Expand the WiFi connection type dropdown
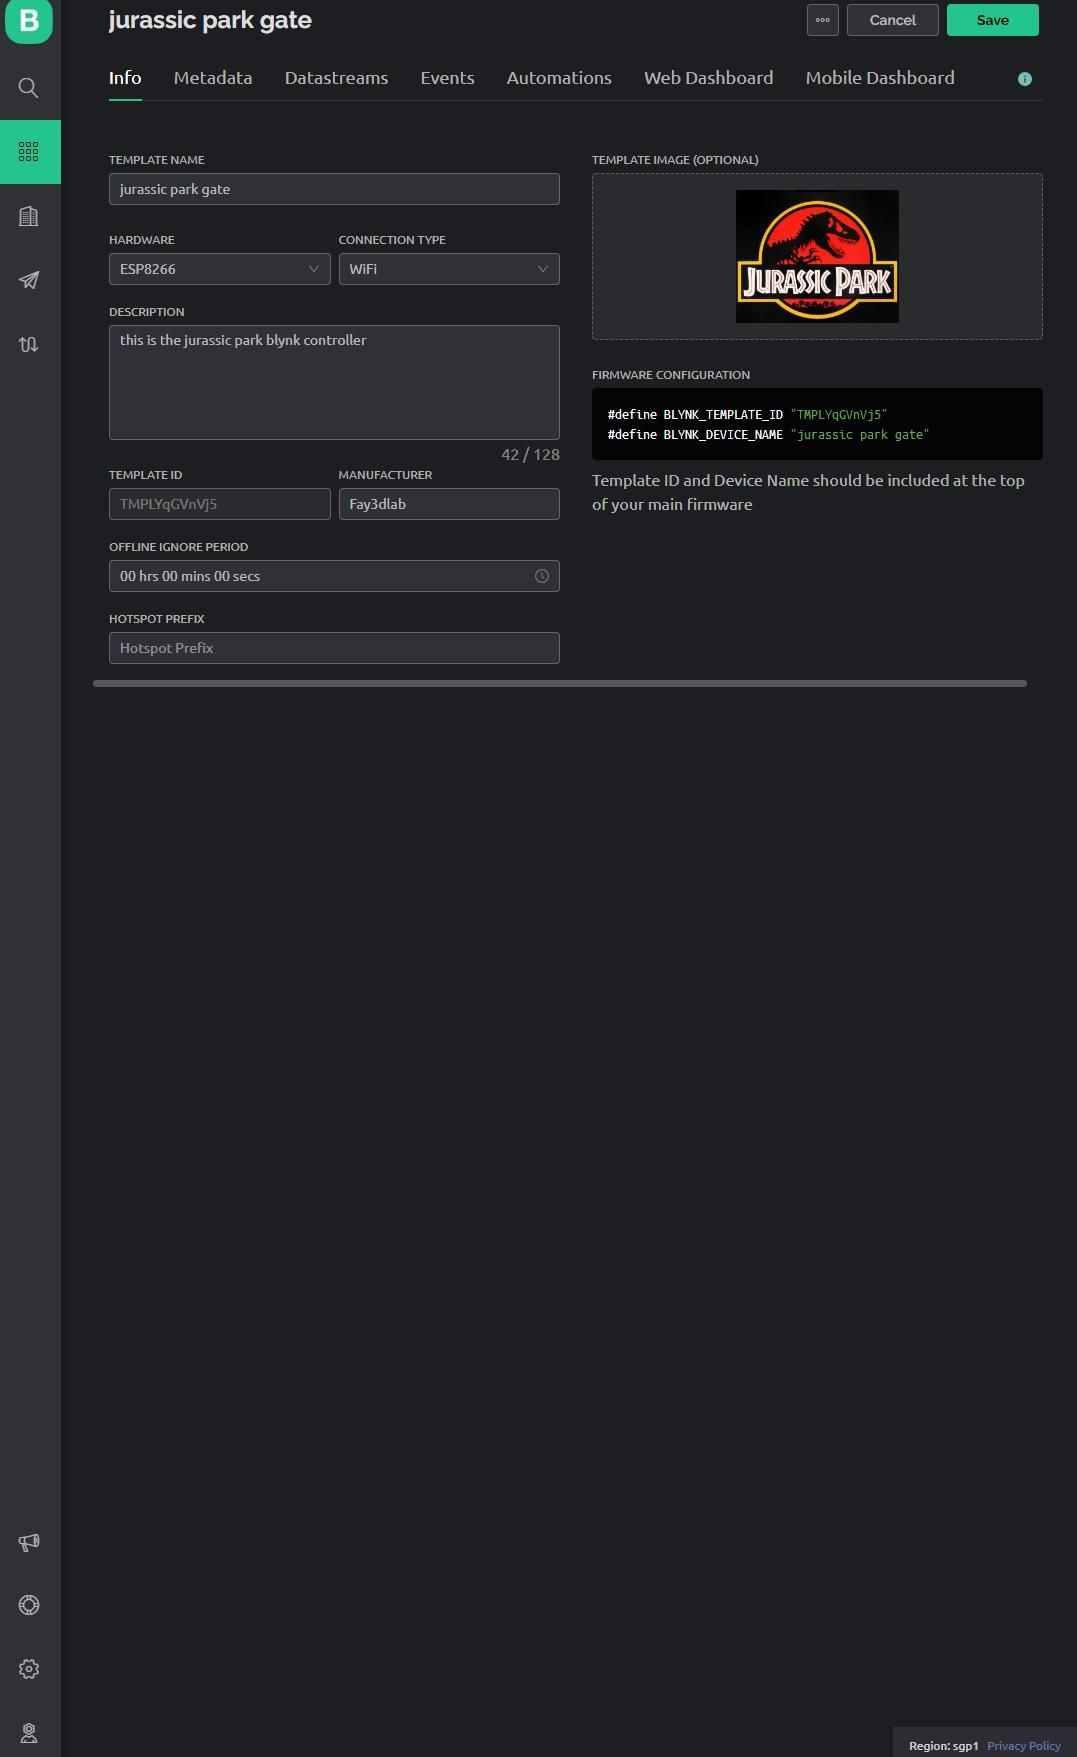This screenshot has height=1757, width=1077. (x=449, y=269)
